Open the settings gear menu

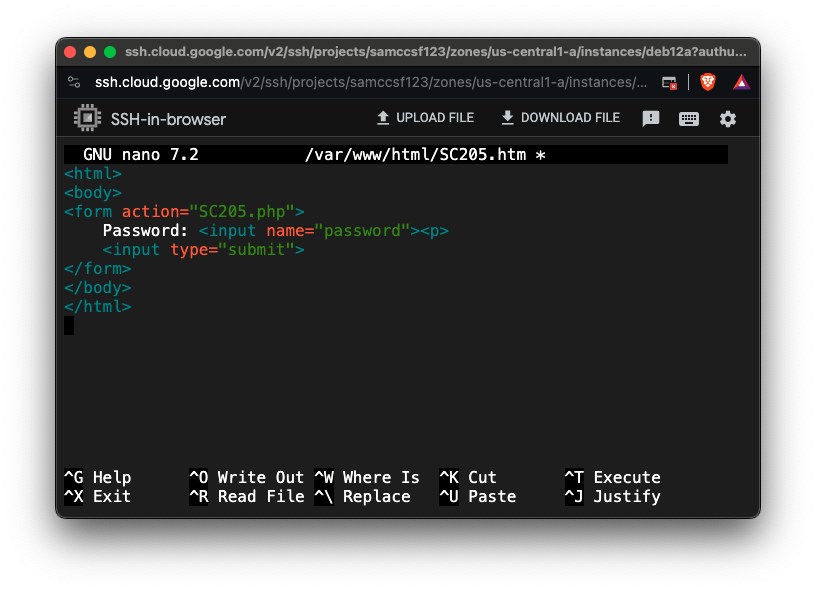click(x=728, y=119)
